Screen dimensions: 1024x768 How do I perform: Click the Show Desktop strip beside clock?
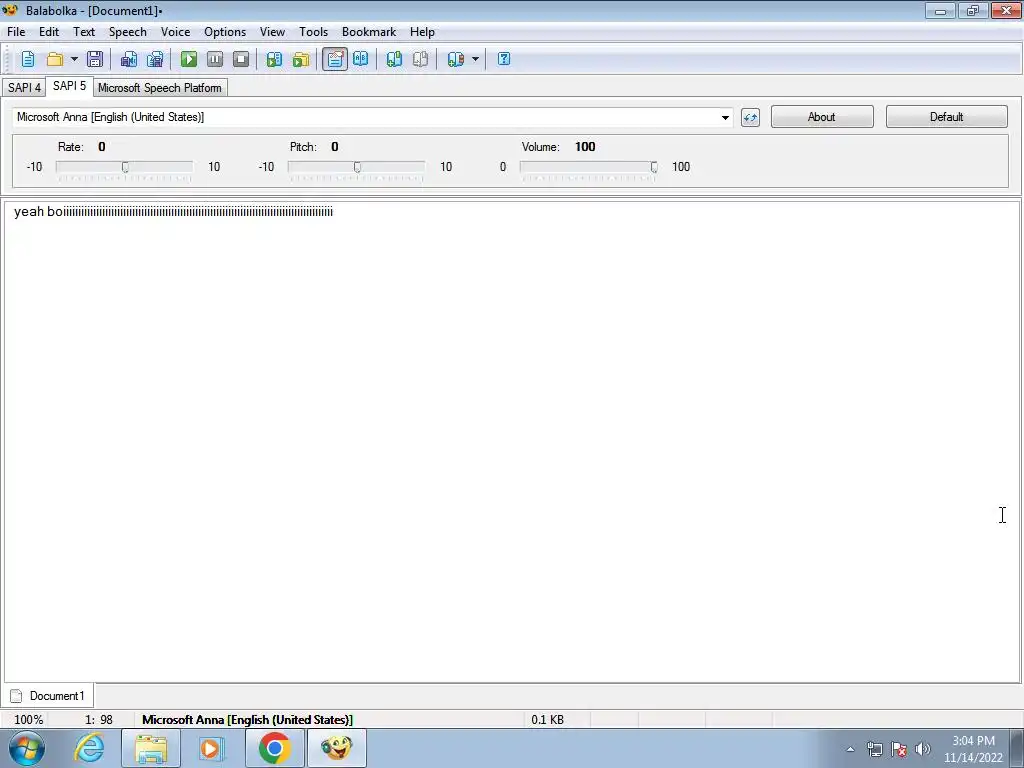pos(1017,748)
